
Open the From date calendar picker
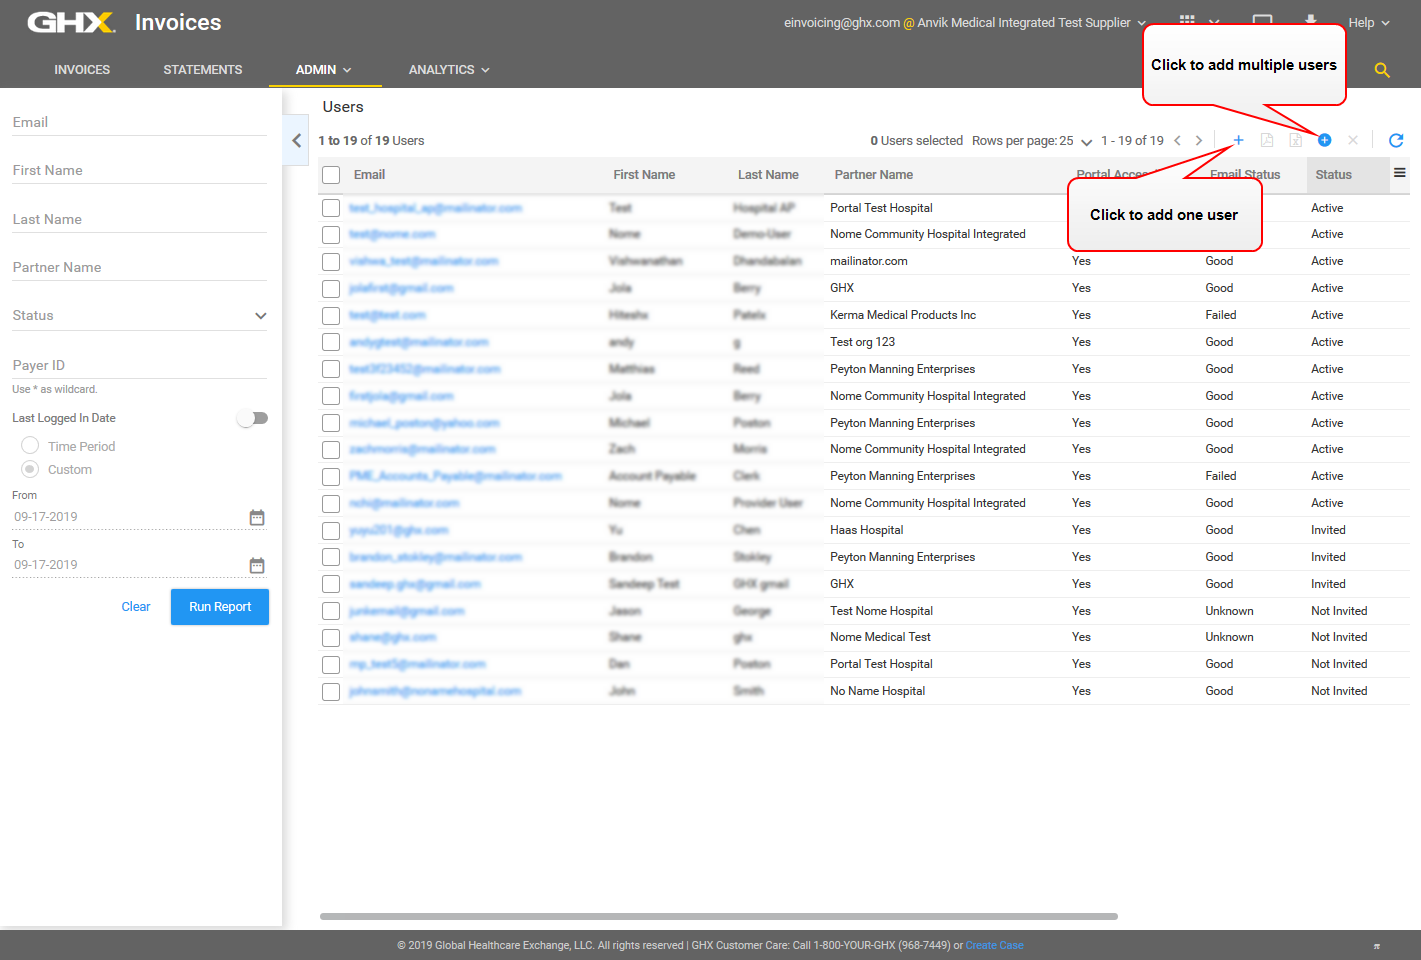click(257, 517)
